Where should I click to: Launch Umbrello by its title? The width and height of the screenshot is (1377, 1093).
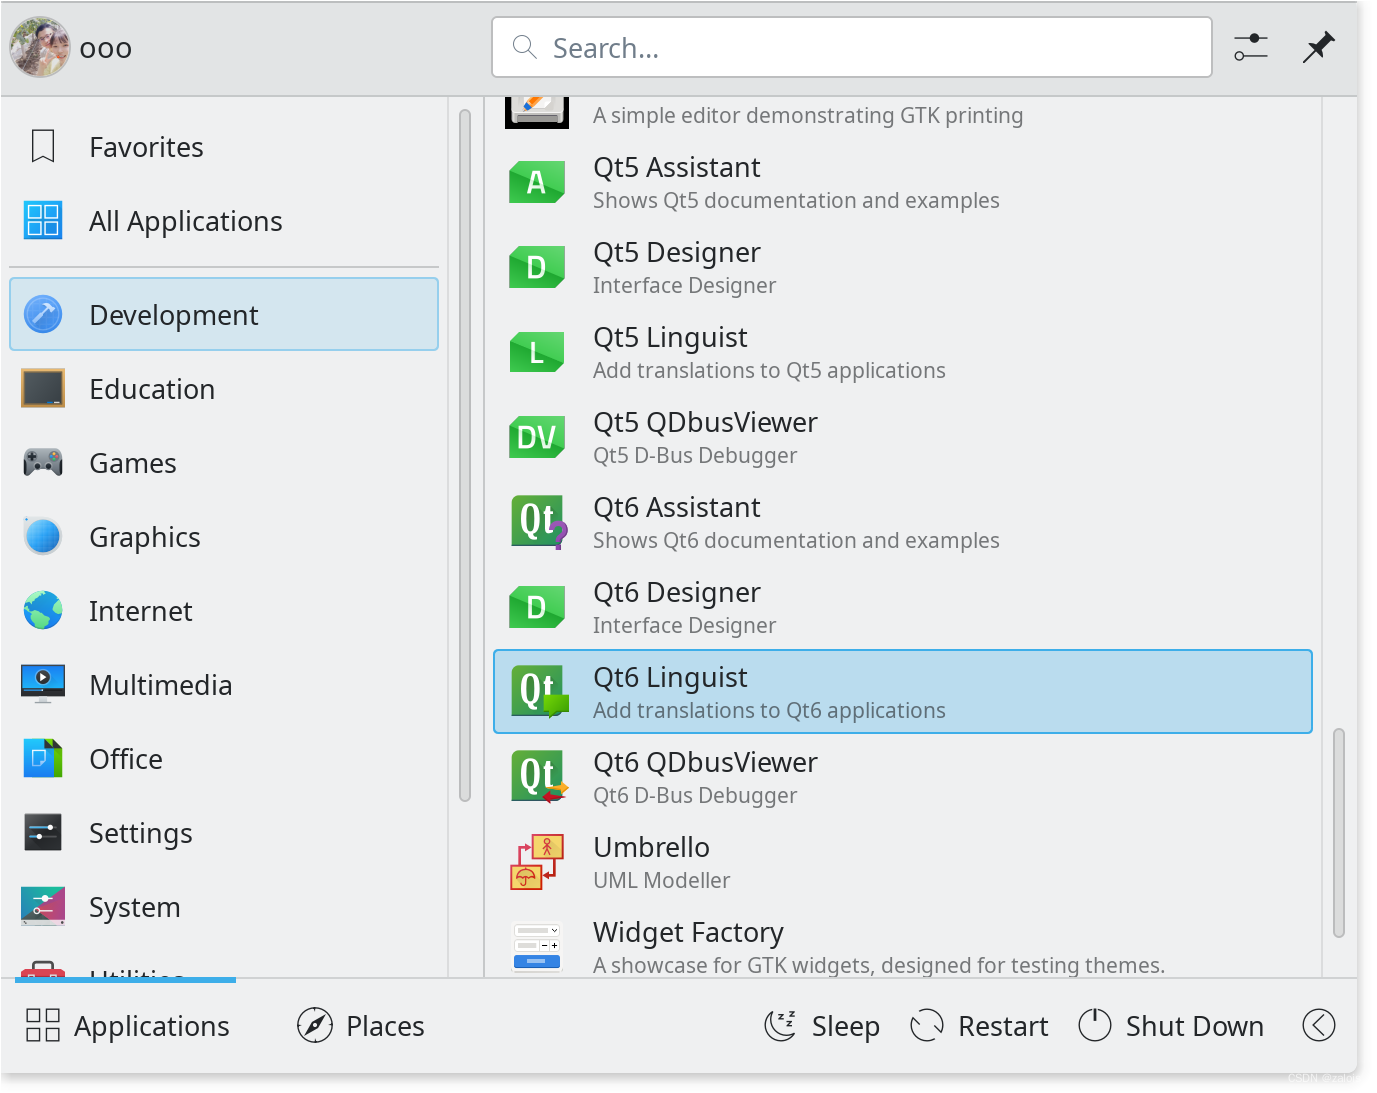click(x=651, y=847)
